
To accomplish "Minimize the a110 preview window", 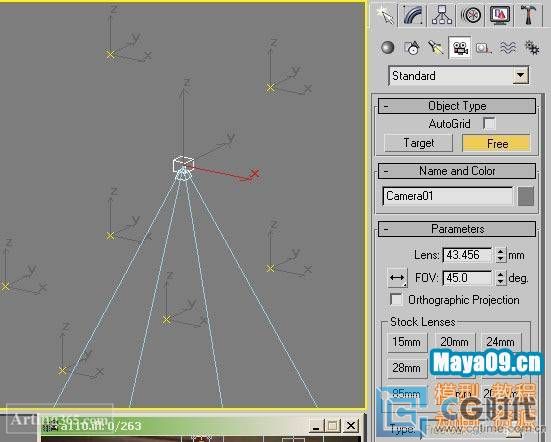I will [316, 426].
